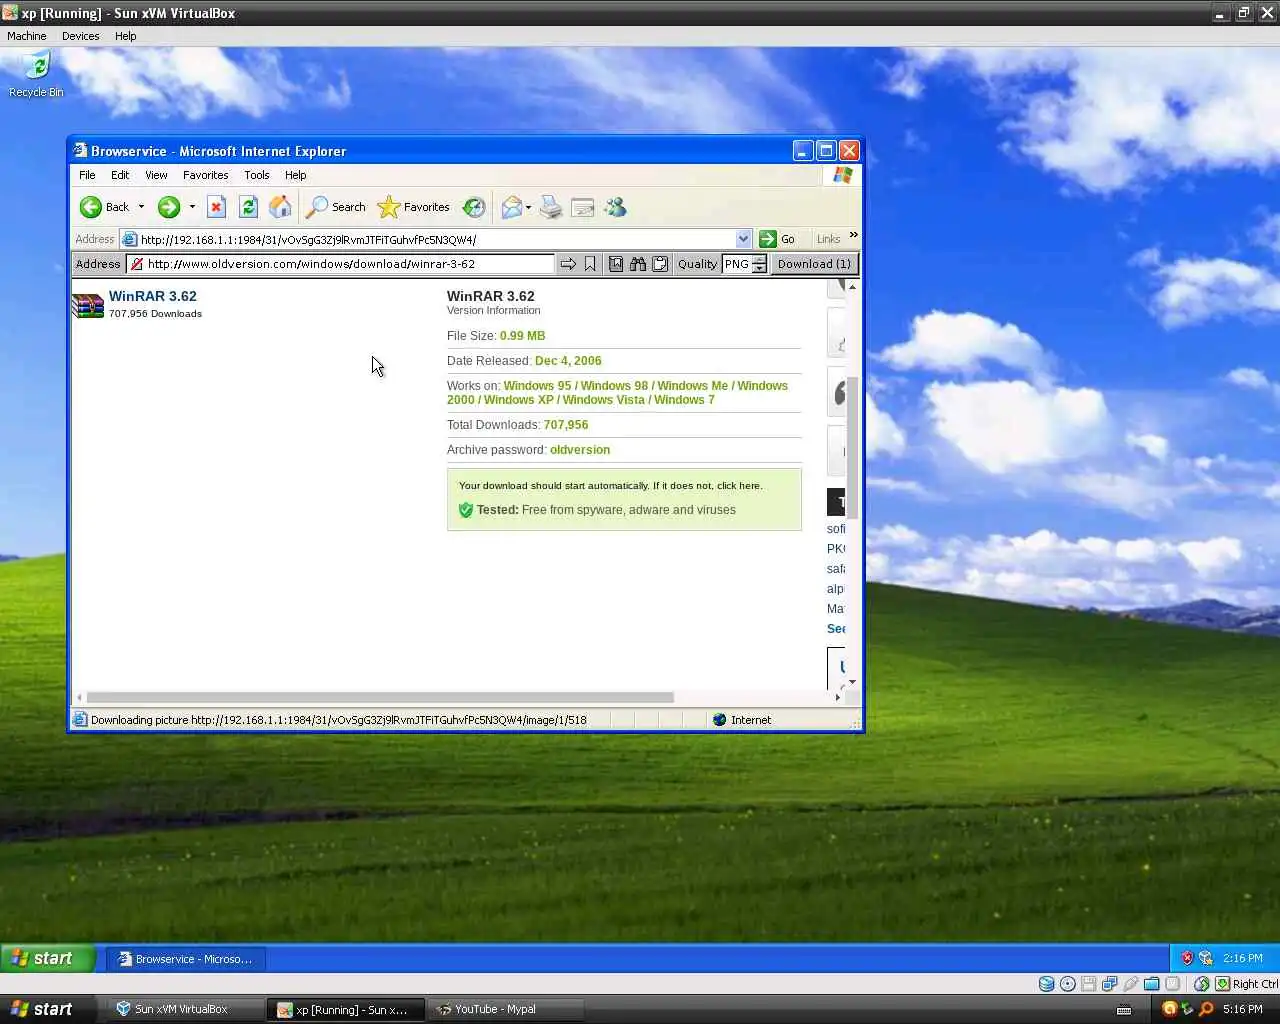Screen dimensions: 1280x1024
Task: Expand the Links toolbar chevron
Action: click(853, 235)
